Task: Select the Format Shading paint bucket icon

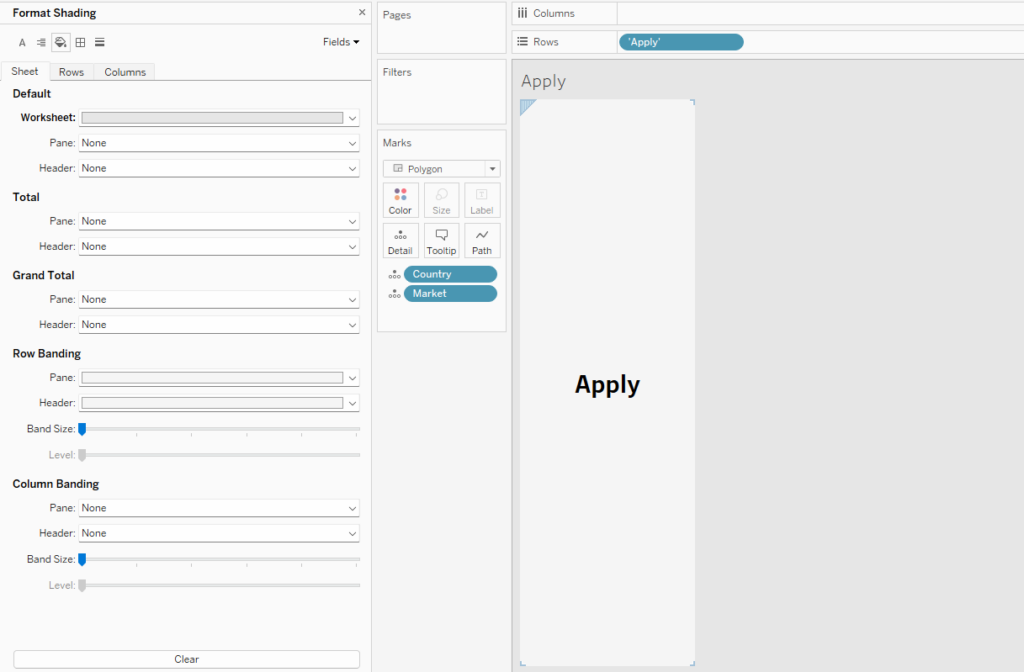Action: pyautogui.click(x=61, y=43)
